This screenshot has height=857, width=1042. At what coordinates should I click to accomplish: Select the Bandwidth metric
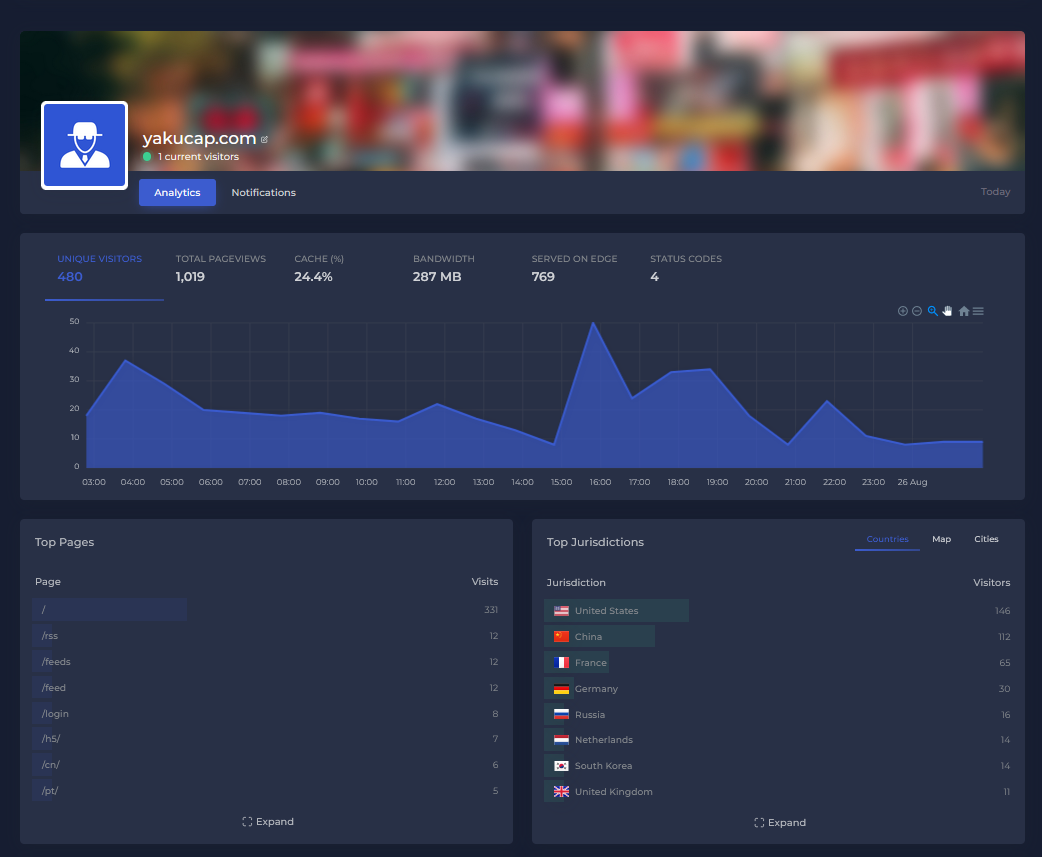(x=443, y=268)
